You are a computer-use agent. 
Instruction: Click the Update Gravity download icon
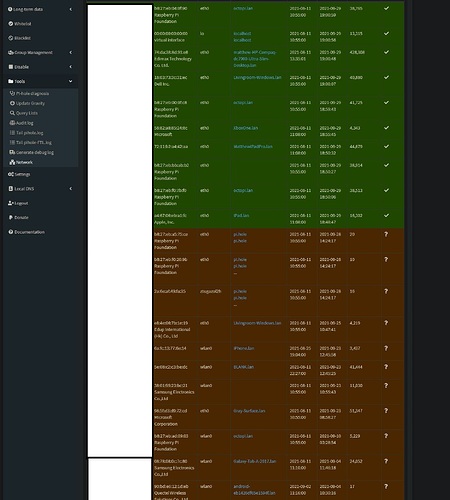tap(12, 103)
